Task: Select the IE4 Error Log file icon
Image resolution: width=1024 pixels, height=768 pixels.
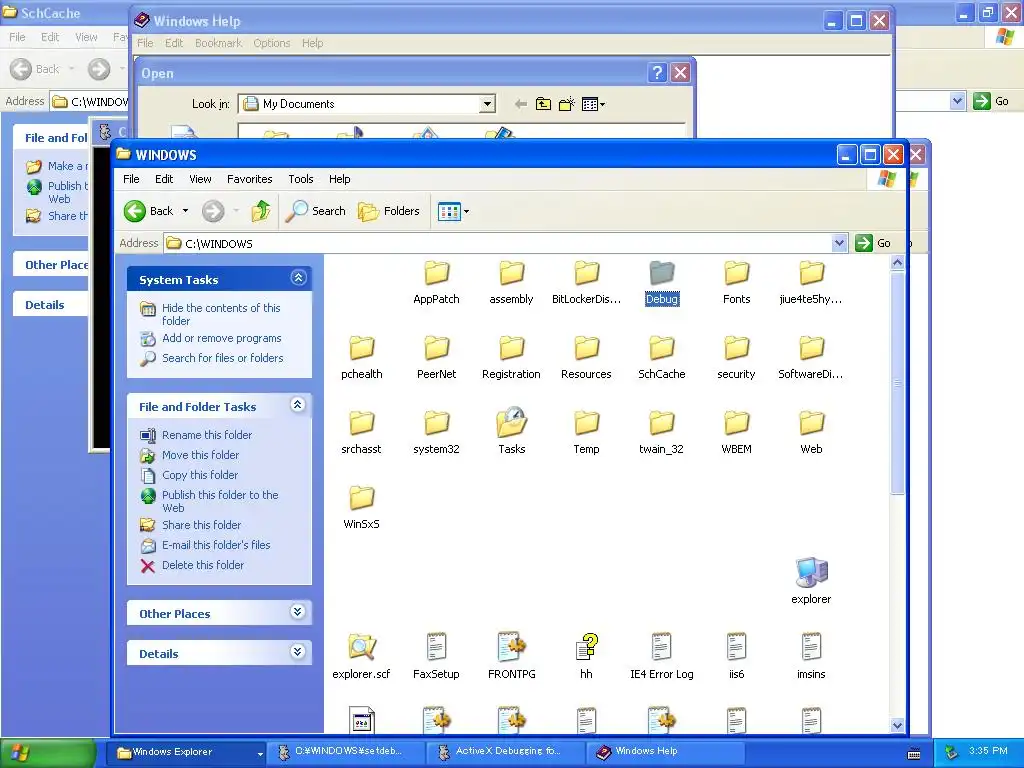Action: (x=662, y=647)
